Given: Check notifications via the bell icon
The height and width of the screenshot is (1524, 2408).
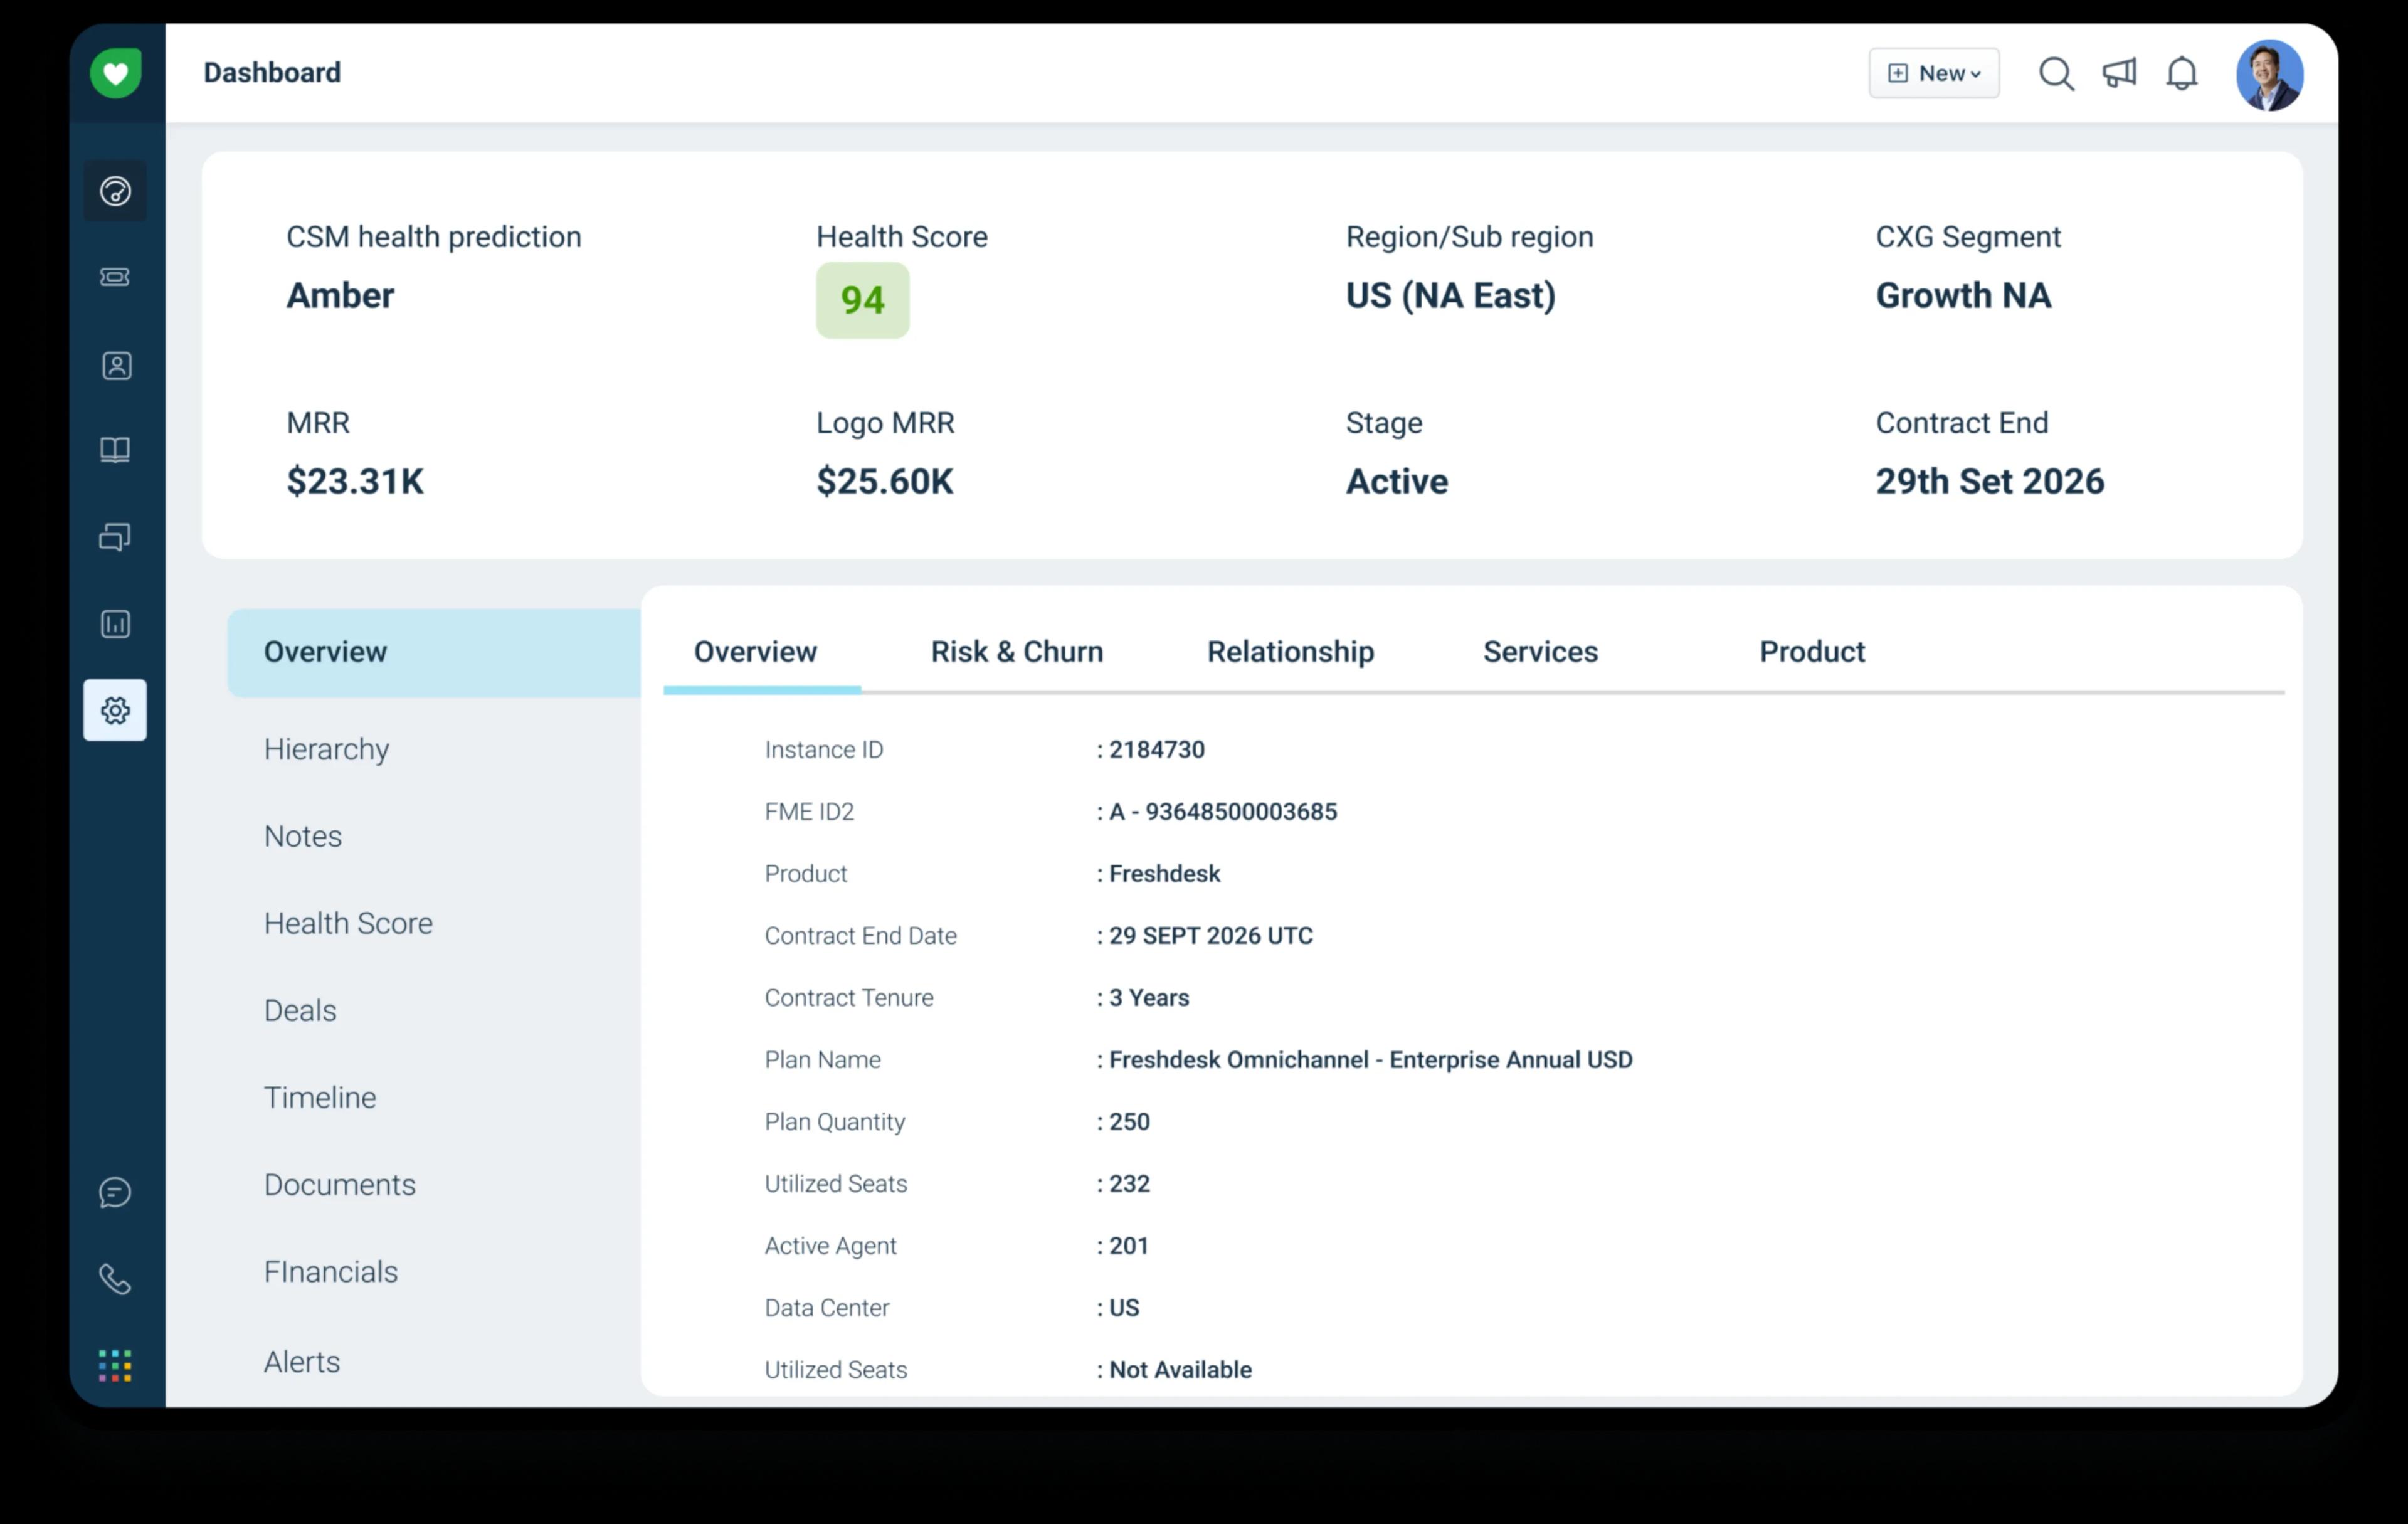Looking at the screenshot, I should pyautogui.click(x=2182, y=73).
